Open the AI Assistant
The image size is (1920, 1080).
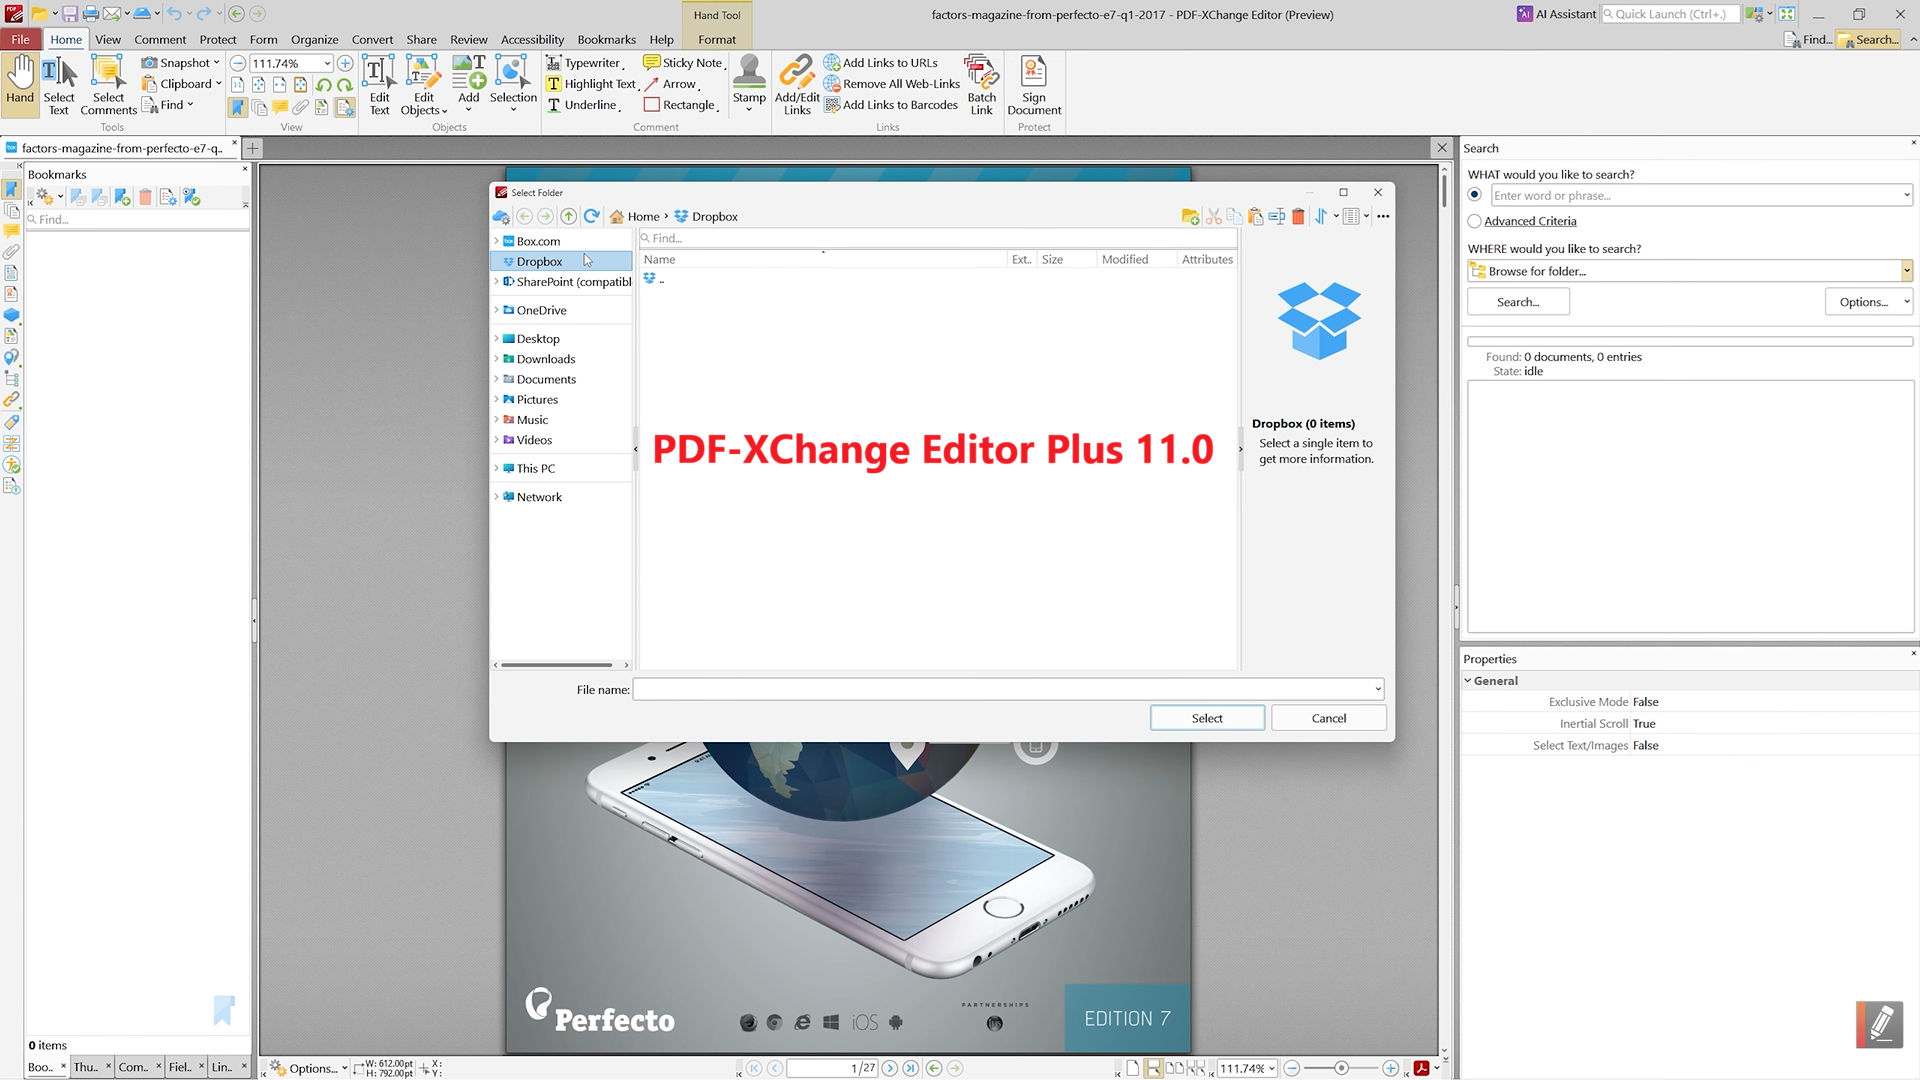click(x=1557, y=14)
